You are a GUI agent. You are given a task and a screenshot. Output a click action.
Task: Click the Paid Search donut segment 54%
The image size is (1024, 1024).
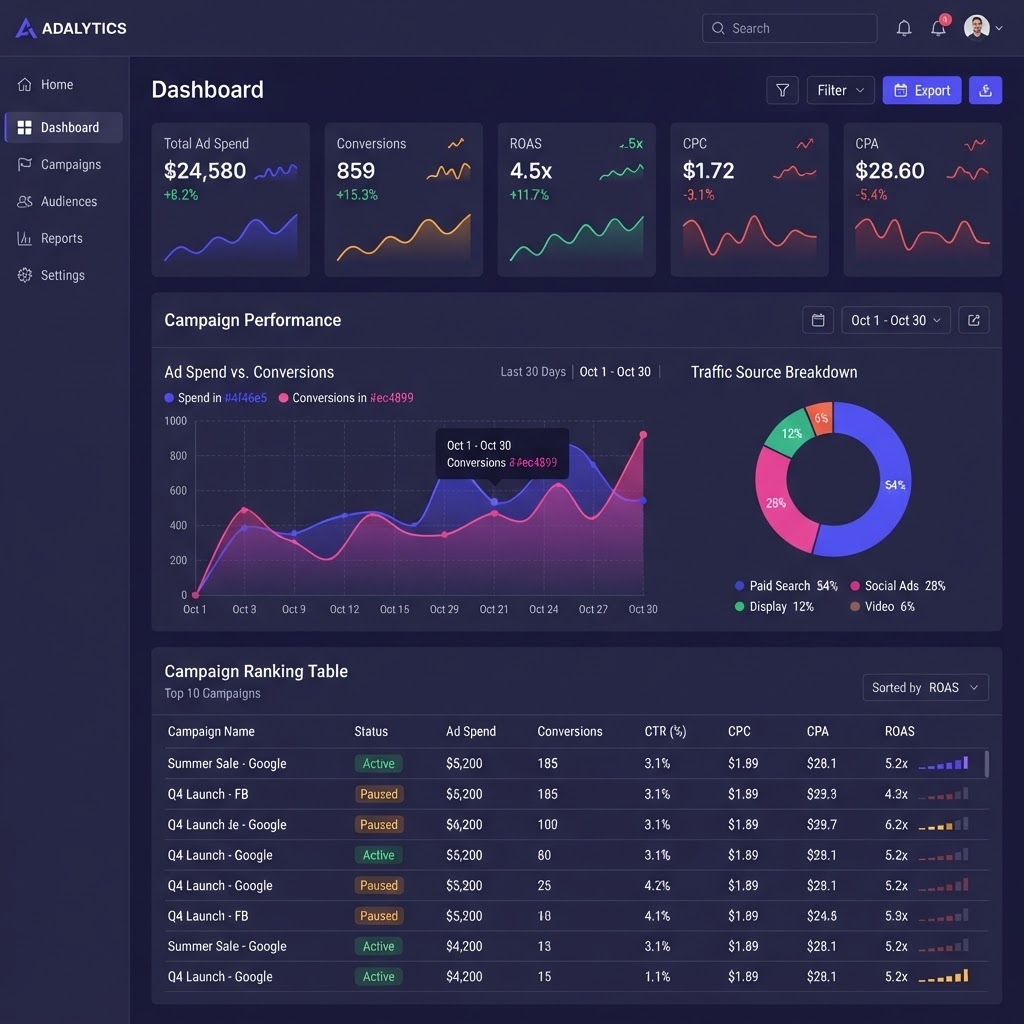[895, 484]
